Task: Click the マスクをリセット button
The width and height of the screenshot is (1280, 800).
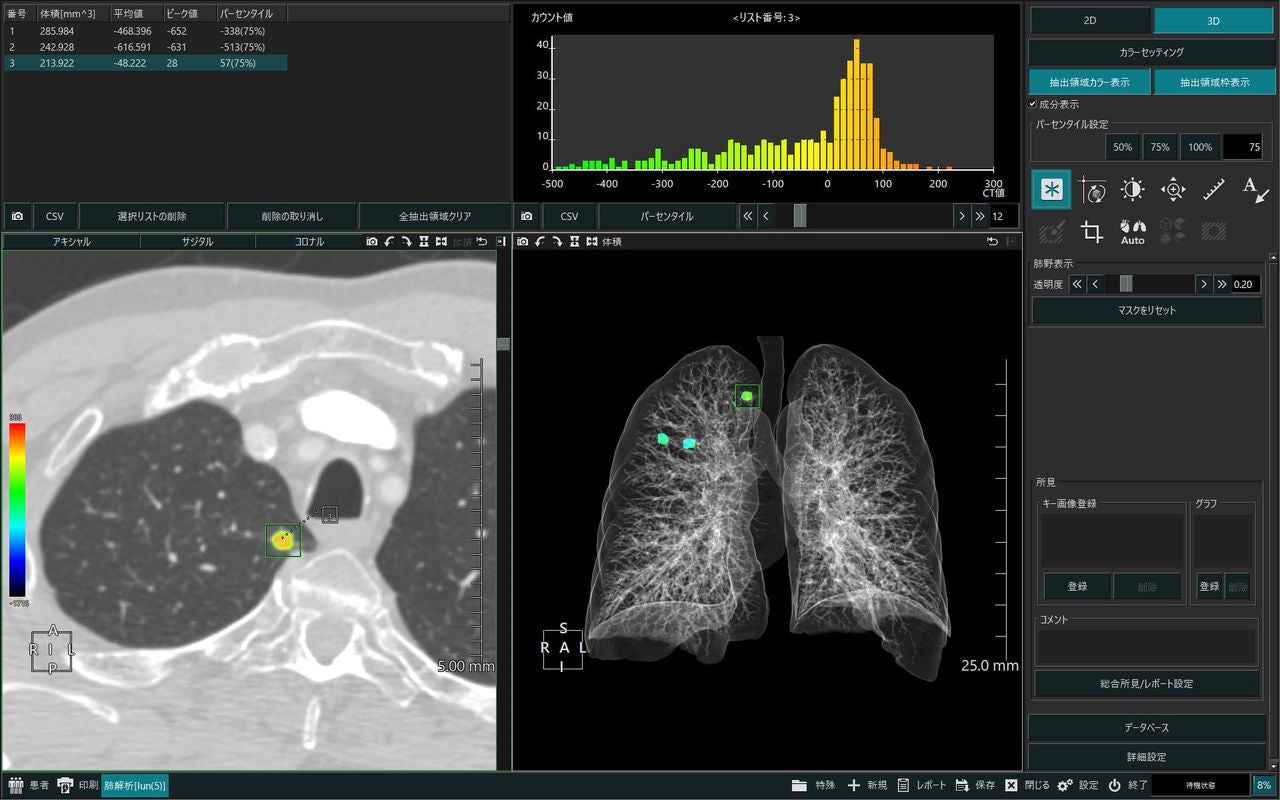Action: click(1147, 310)
